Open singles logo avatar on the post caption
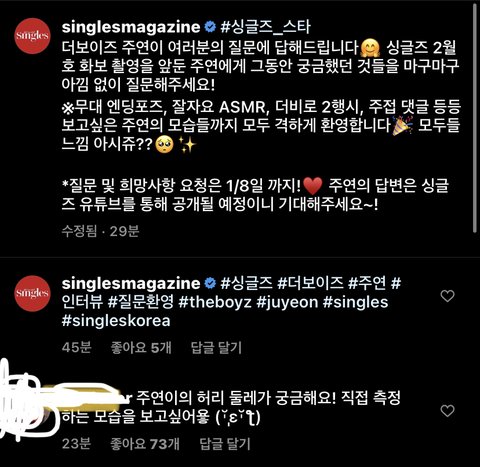Viewport: 480px width, 467px height. click(x=32, y=36)
